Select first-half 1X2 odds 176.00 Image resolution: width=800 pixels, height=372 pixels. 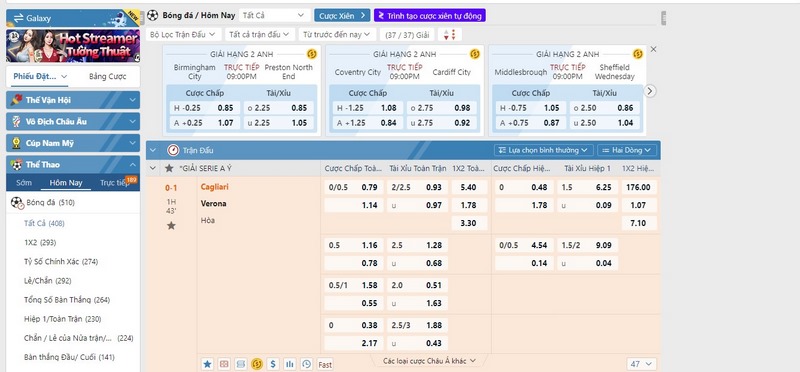(639, 187)
